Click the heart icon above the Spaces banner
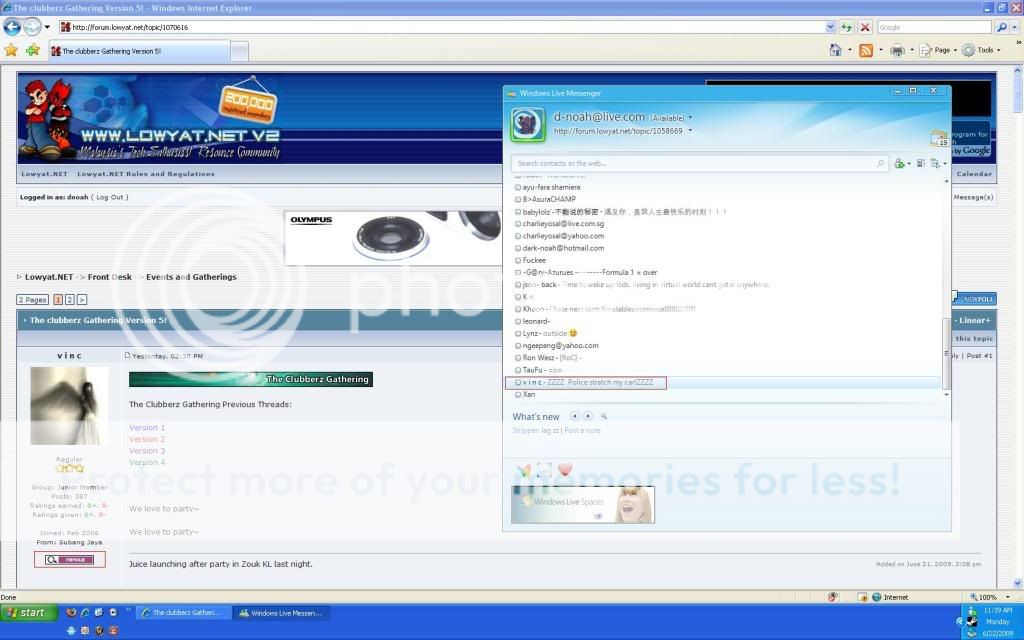 pos(563,467)
